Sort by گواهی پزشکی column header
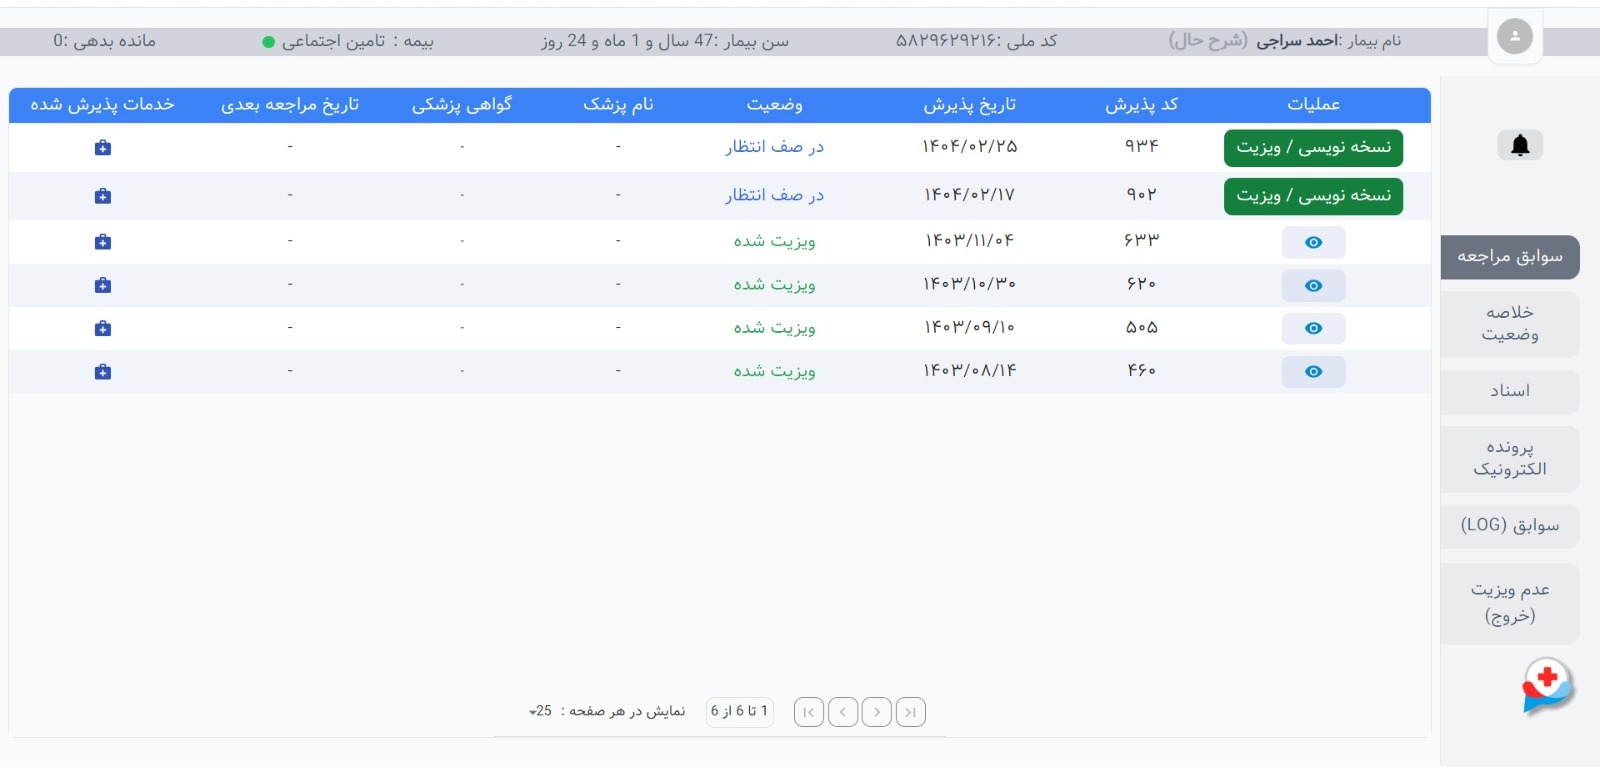 point(462,105)
